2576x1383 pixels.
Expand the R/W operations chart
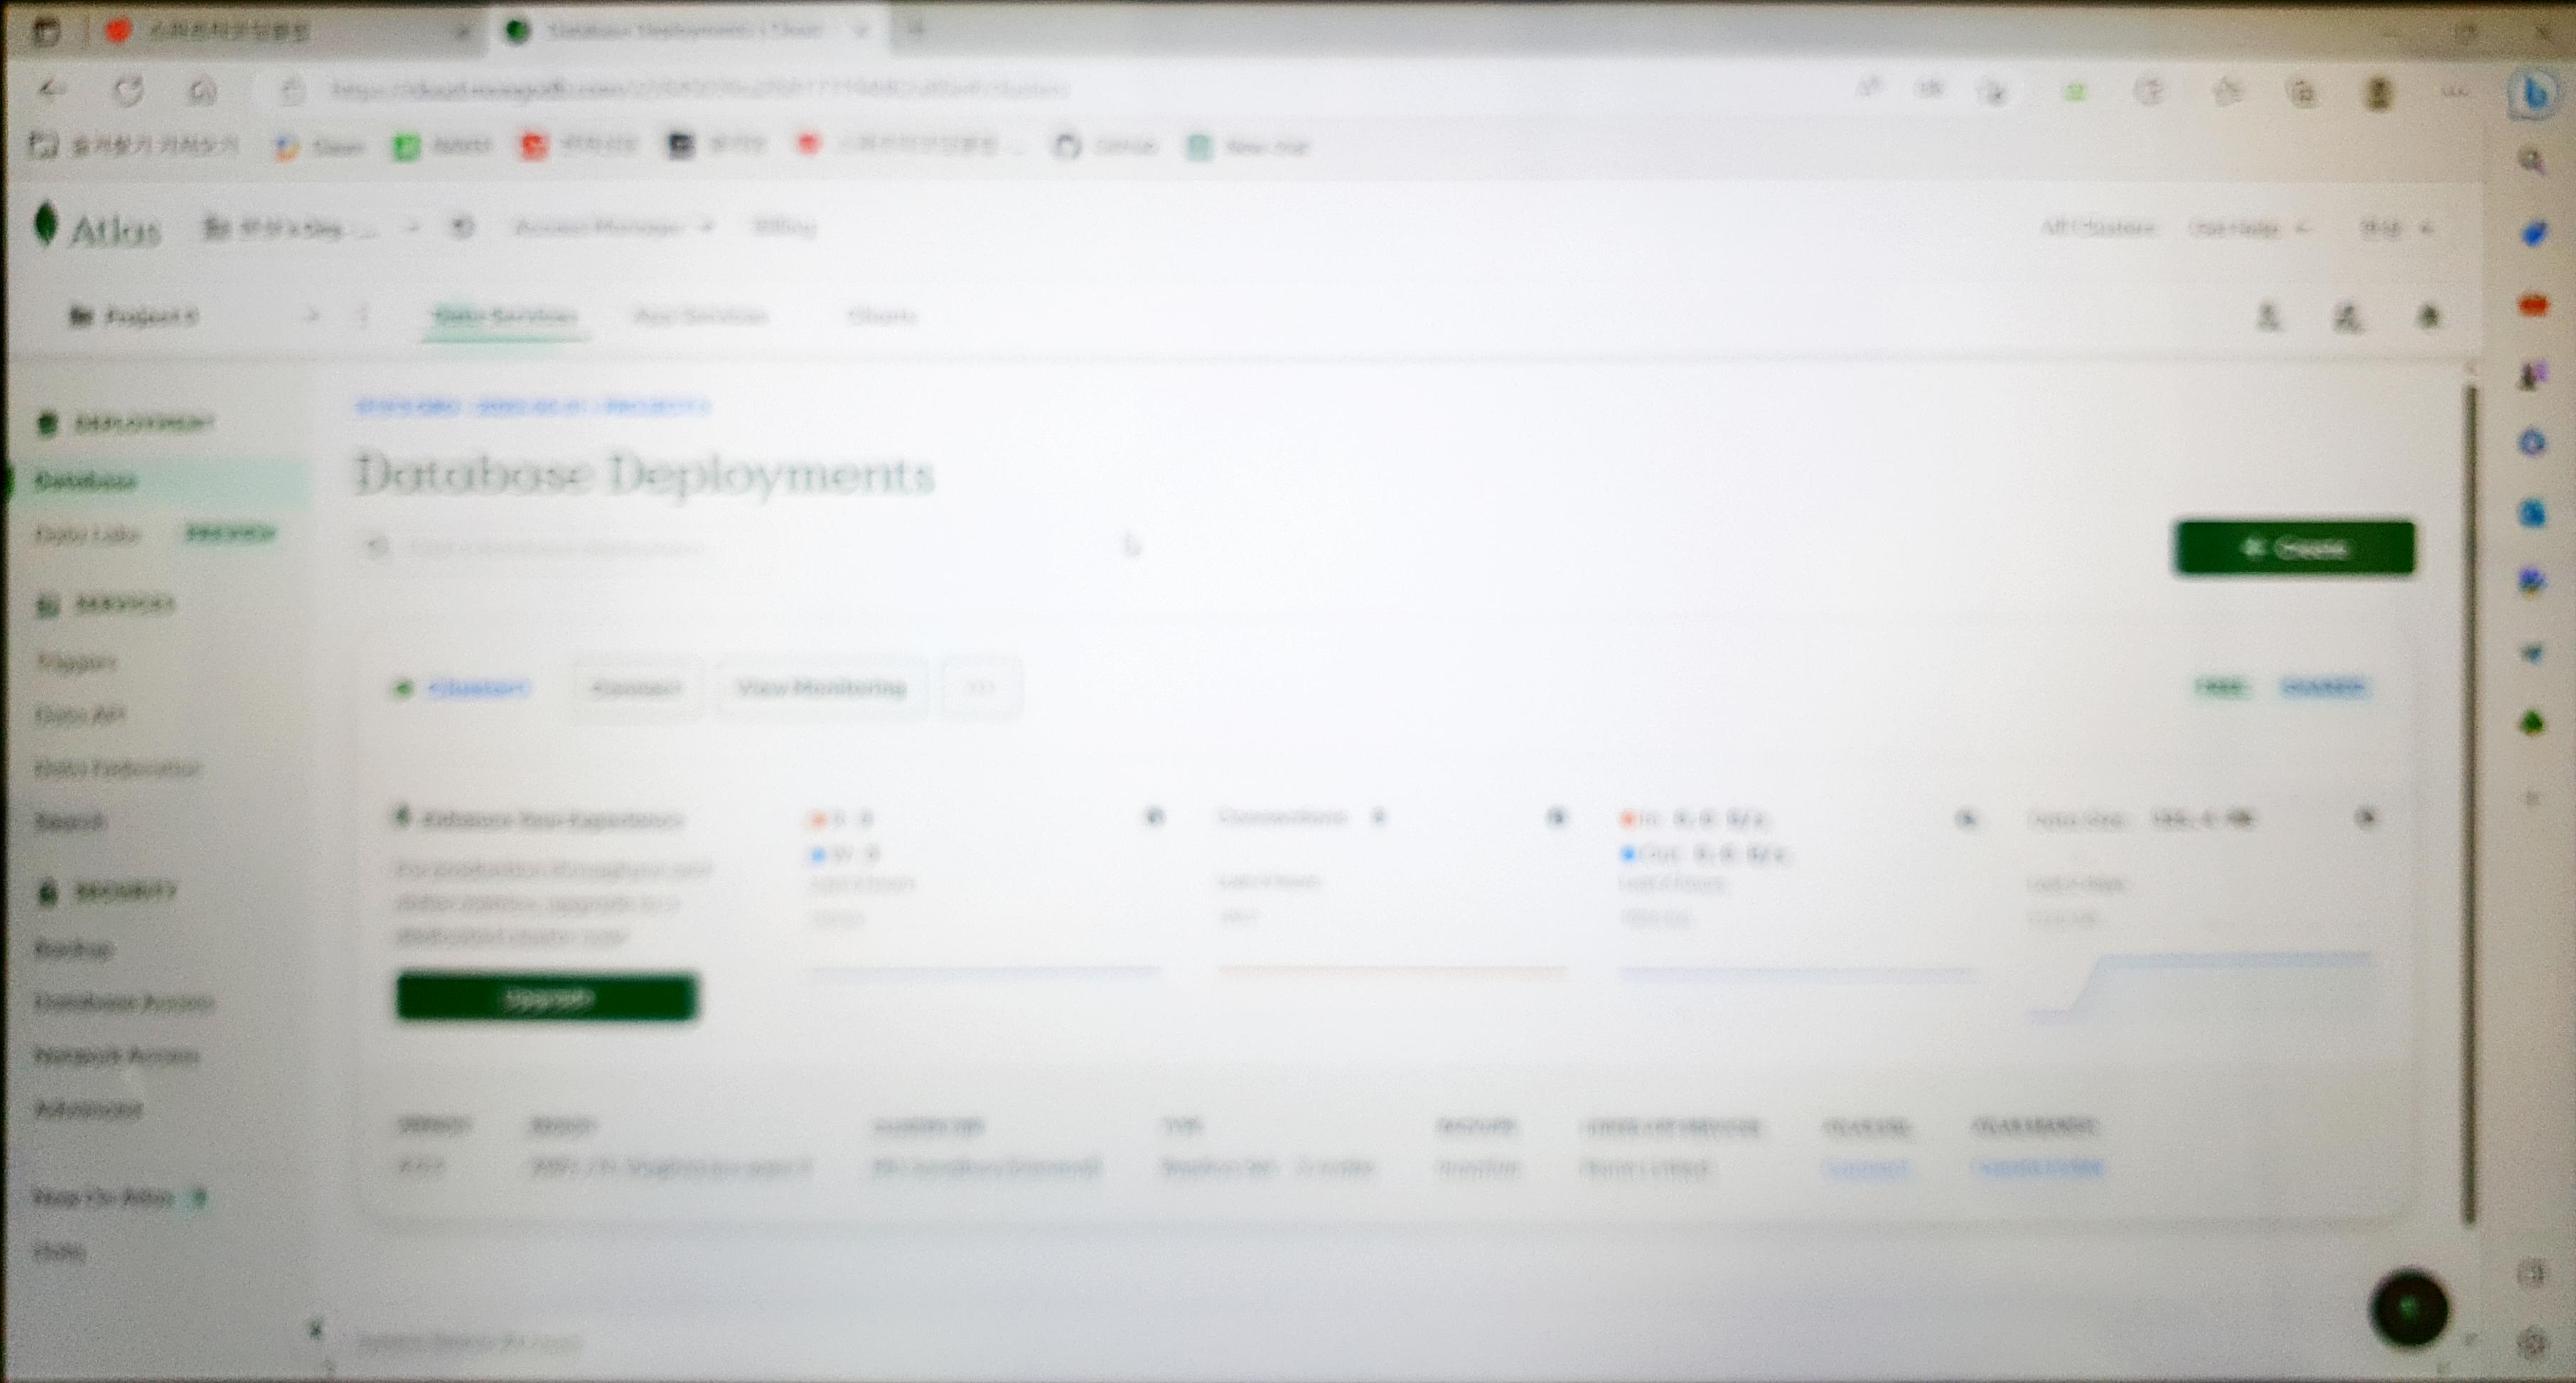click(x=1154, y=817)
